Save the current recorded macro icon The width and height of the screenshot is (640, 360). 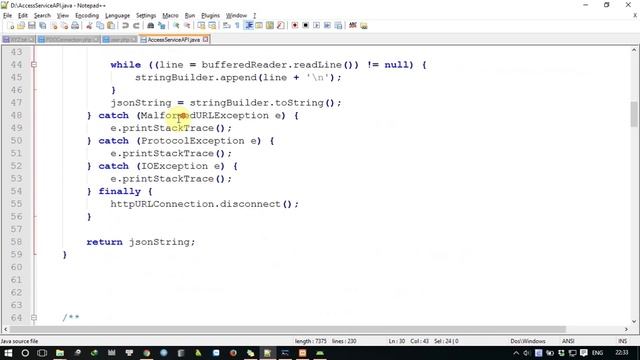[x=338, y=26]
